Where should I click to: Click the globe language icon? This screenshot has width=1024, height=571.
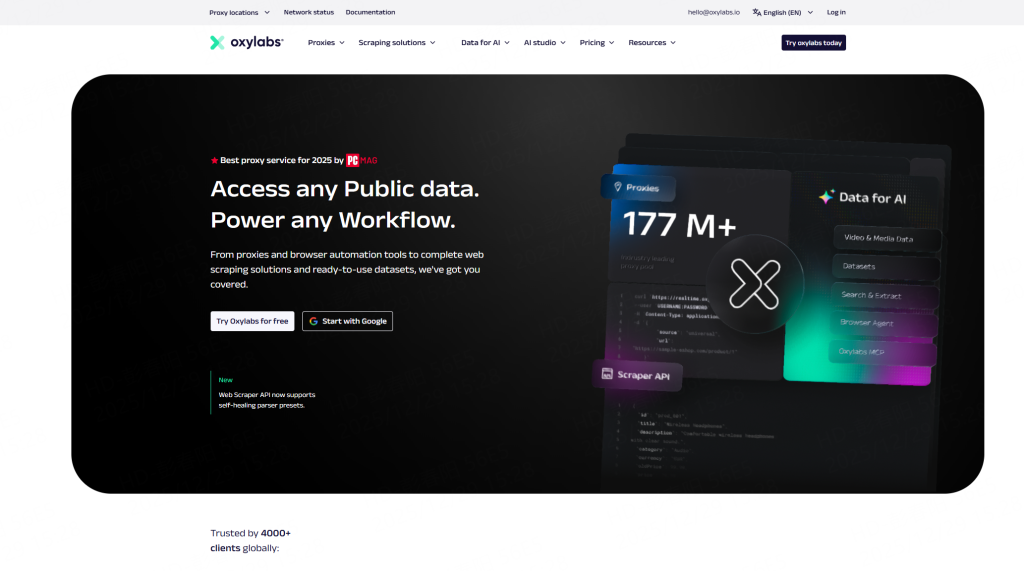tap(756, 13)
